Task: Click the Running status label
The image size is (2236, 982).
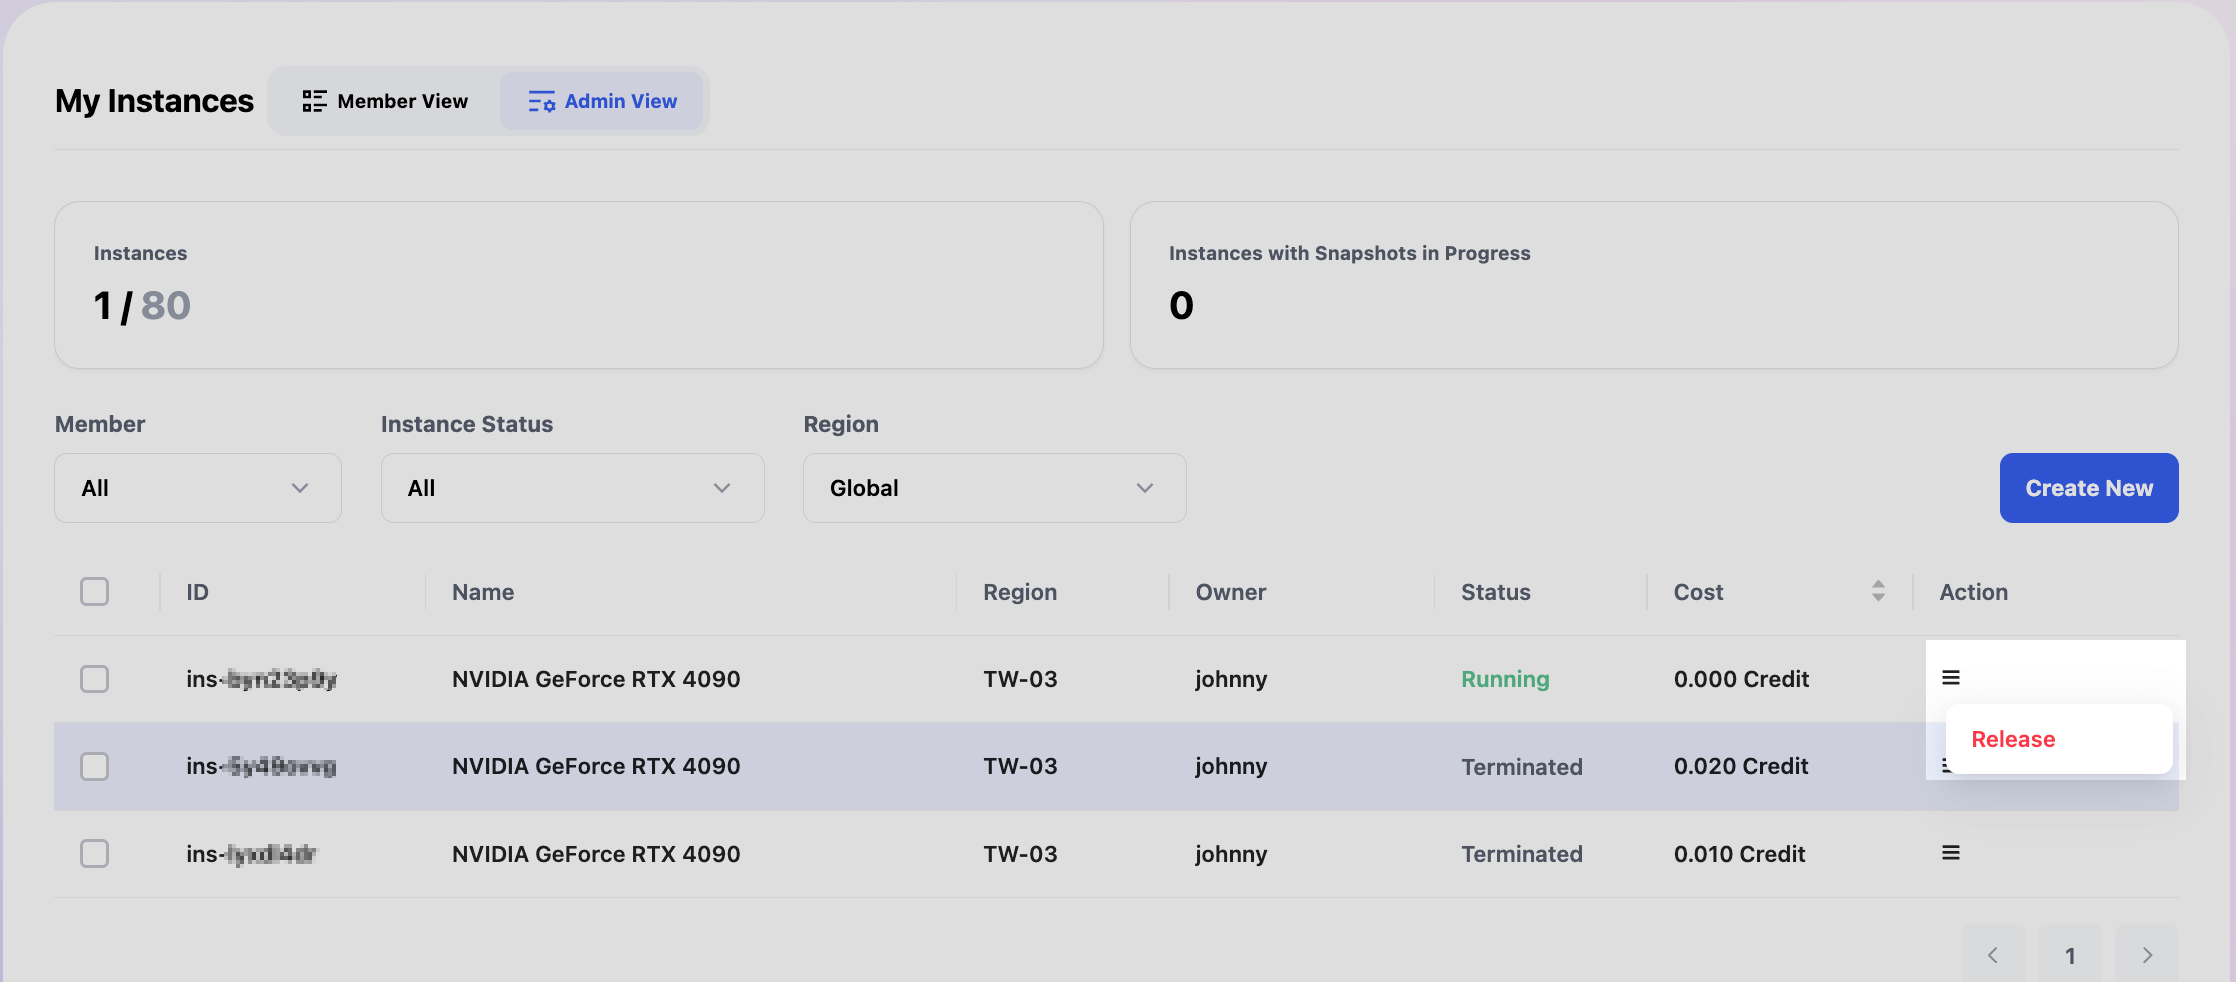Action: tap(1505, 679)
